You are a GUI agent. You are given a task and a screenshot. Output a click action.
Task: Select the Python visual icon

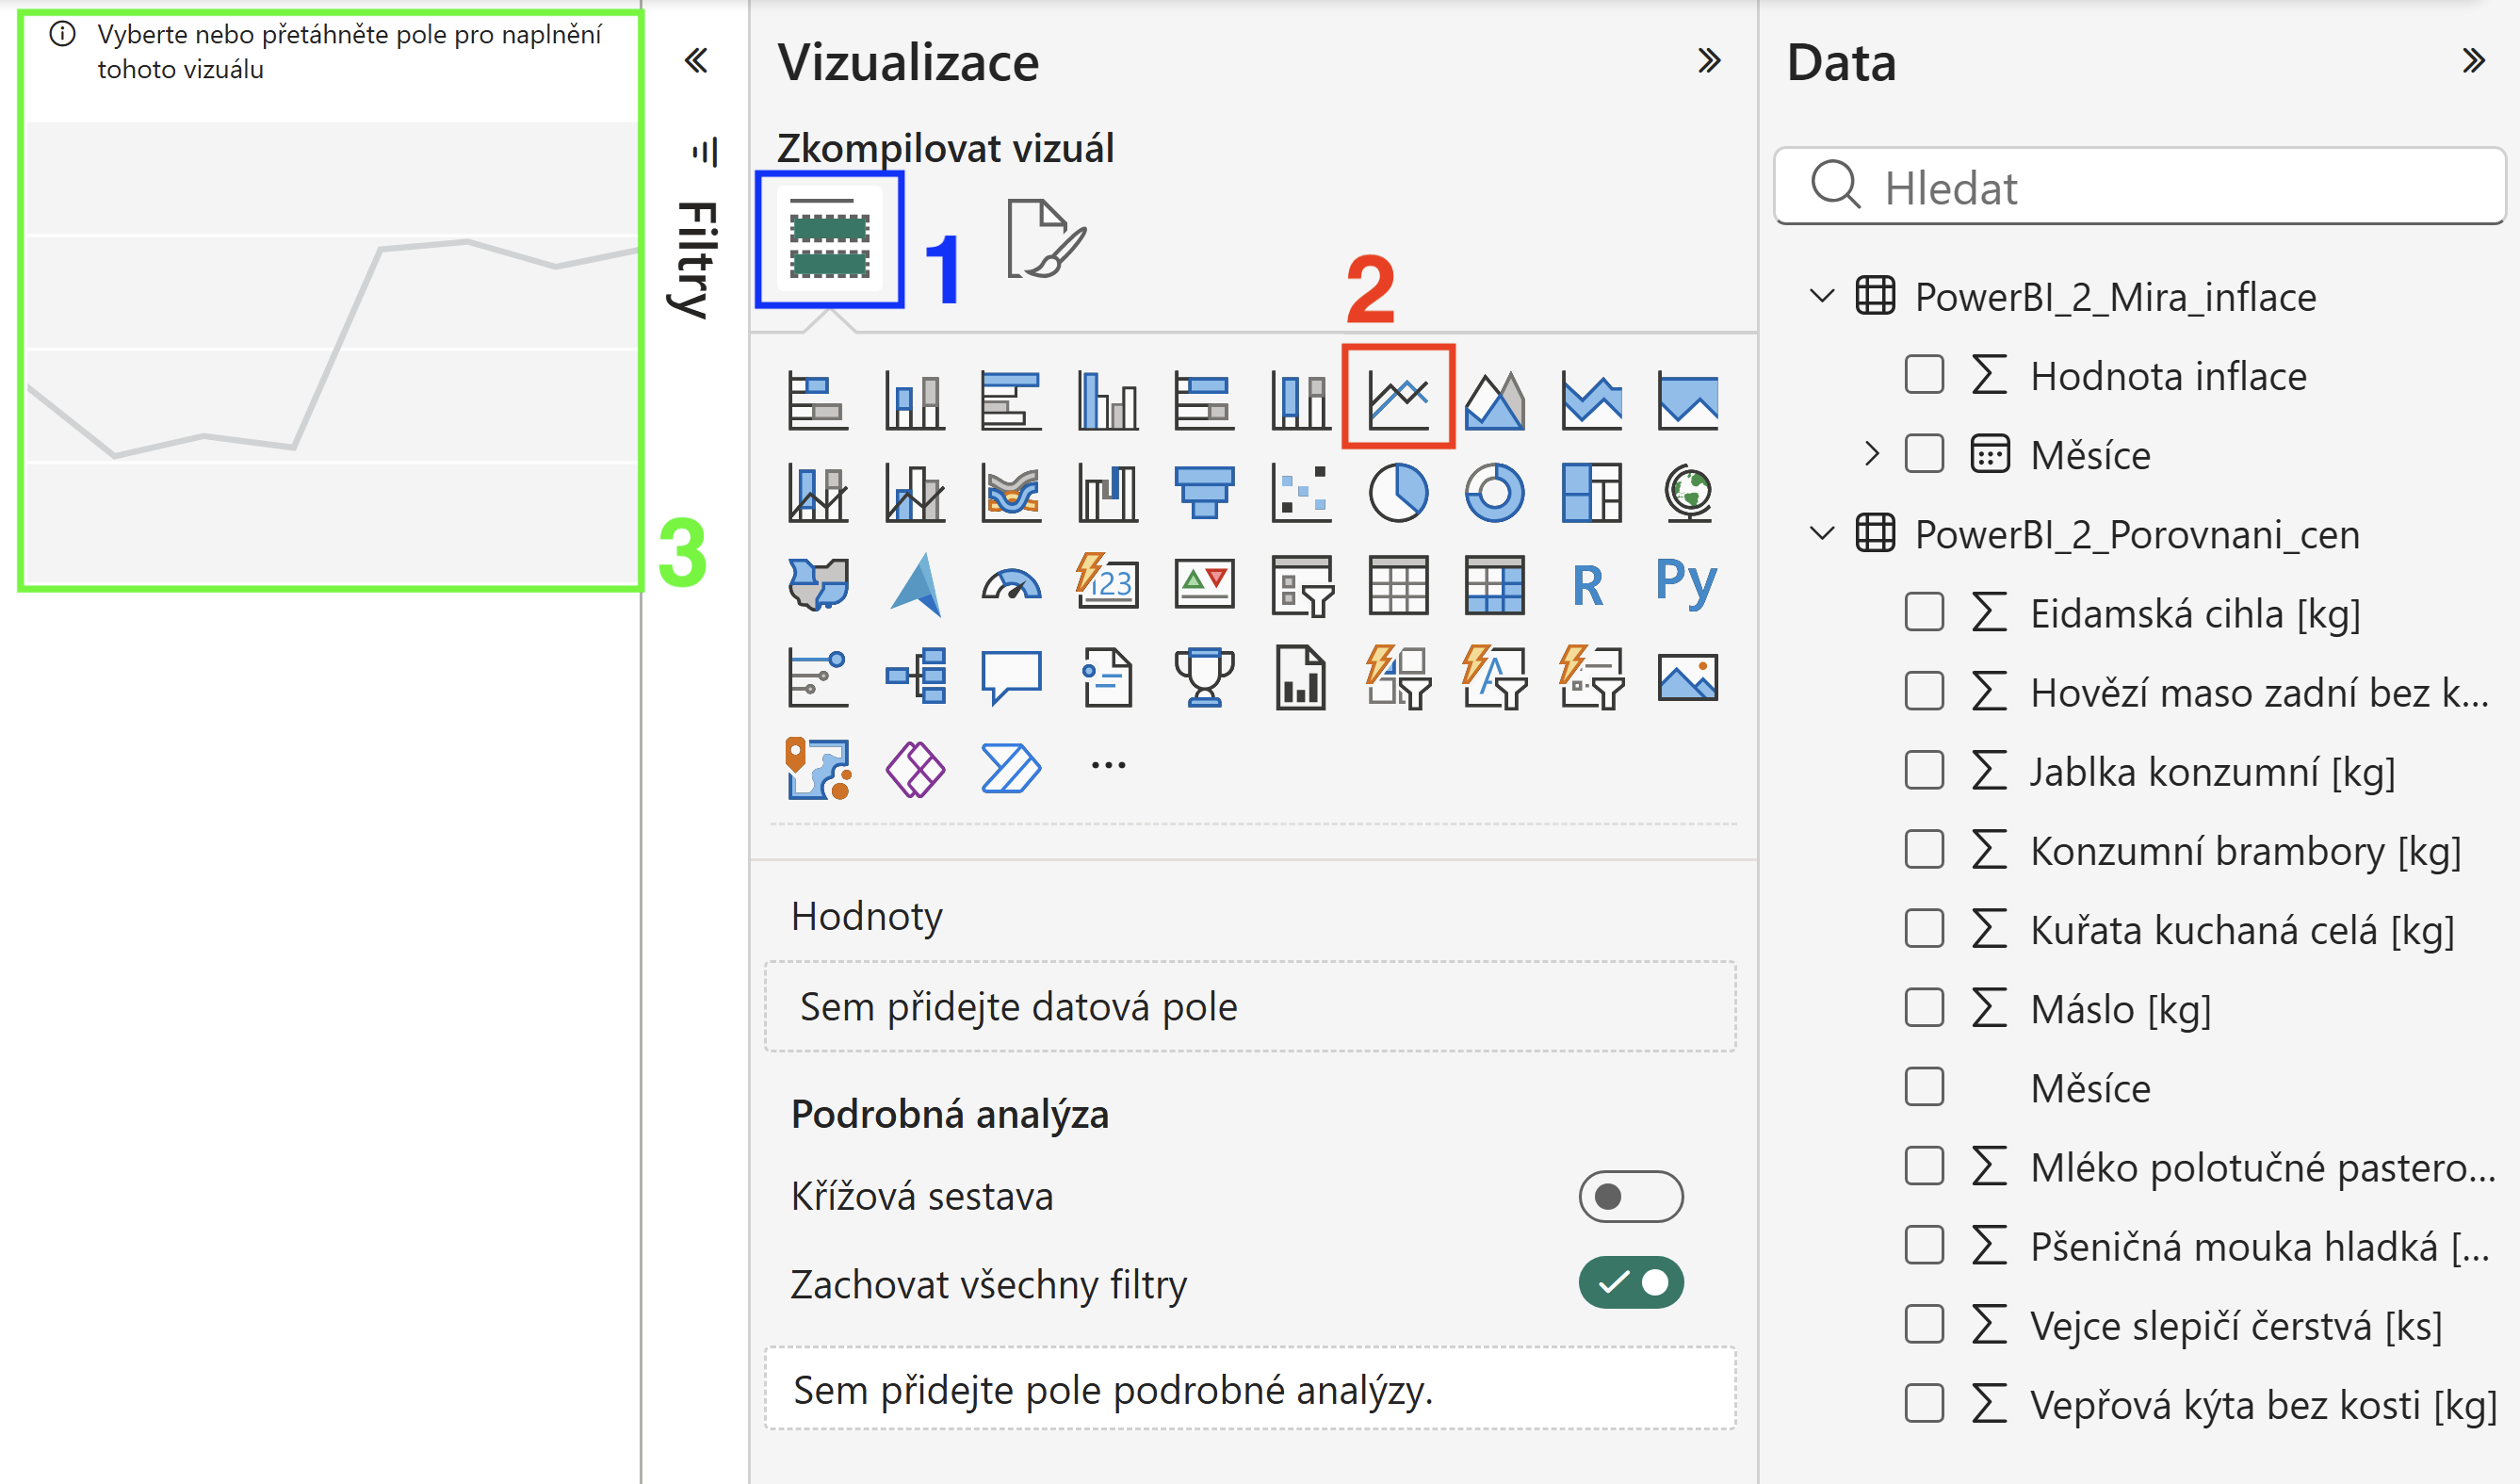(x=1686, y=582)
